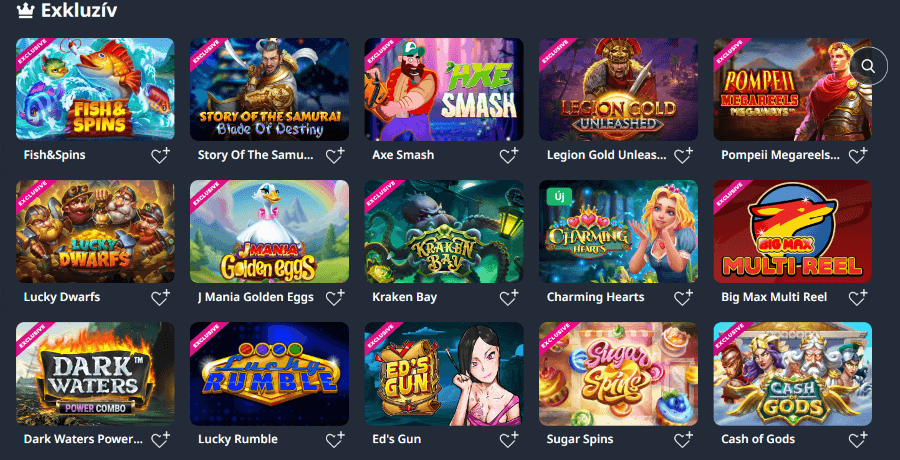Open the Pompeii Megareels thumbnail
The height and width of the screenshot is (460, 900).
tap(793, 89)
